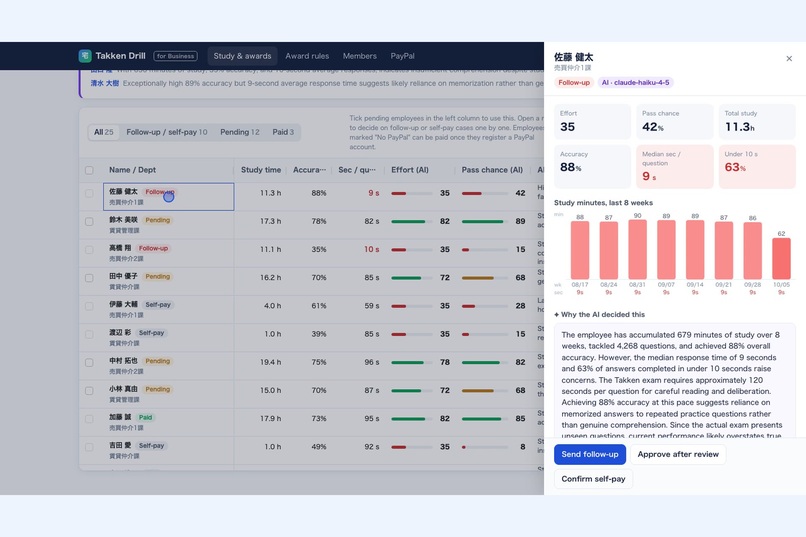Click the Approve after review button
The image size is (806, 537).
coord(678,454)
